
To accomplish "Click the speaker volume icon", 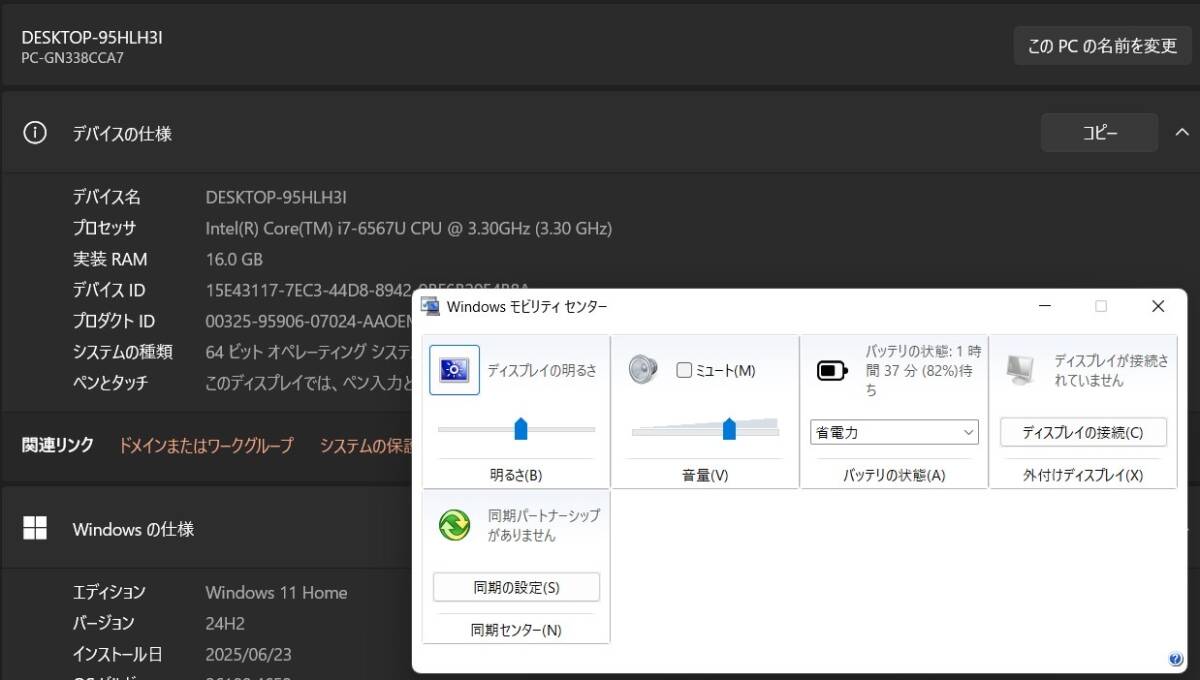I will point(642,370).
